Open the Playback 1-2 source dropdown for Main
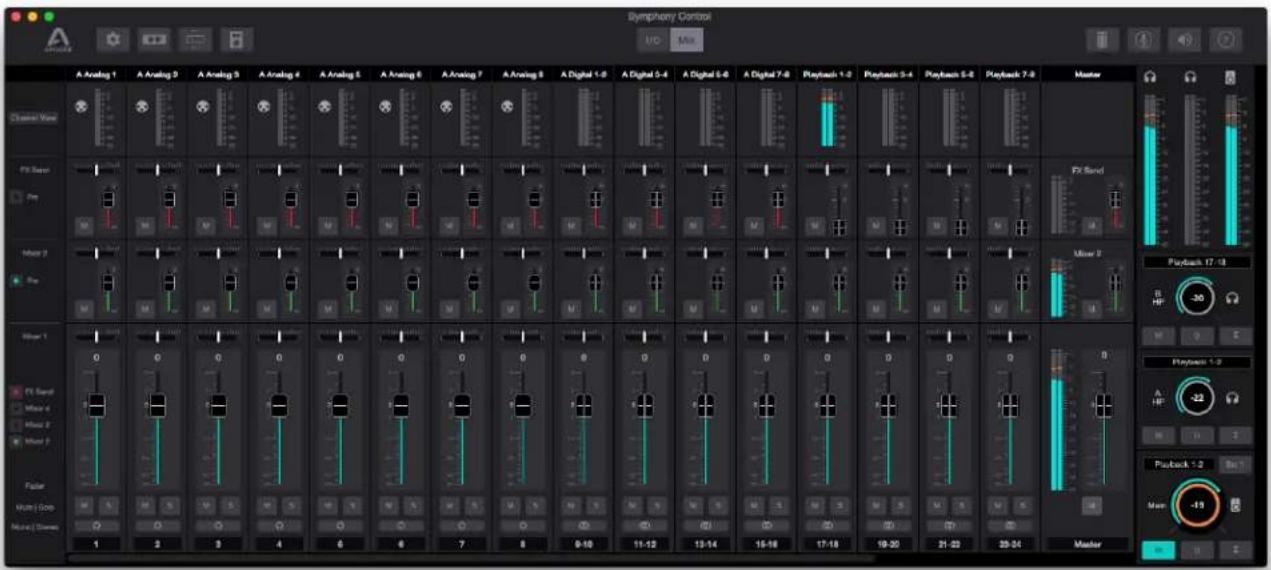The height and width of the screenshot is (570, 1271). 1179,464
